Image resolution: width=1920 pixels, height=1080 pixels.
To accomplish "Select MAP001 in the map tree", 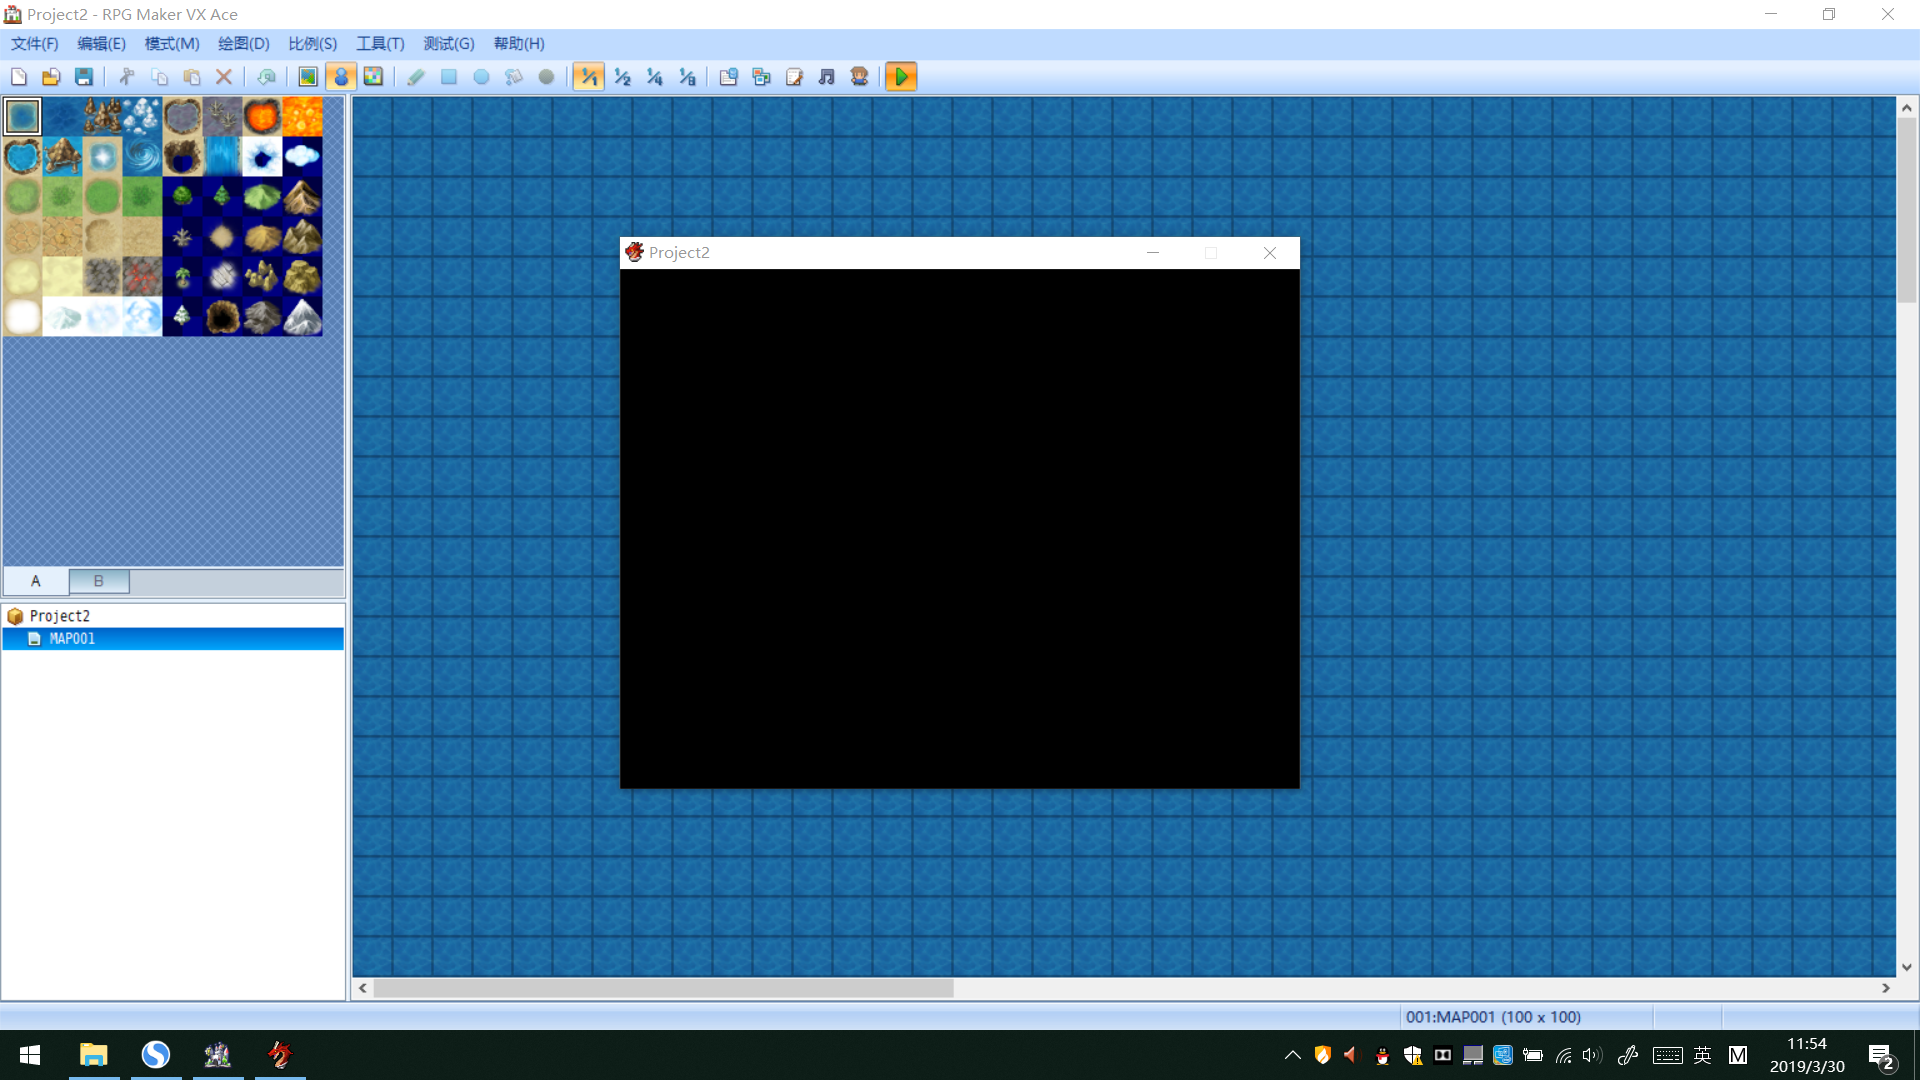I will click(173, 639).
